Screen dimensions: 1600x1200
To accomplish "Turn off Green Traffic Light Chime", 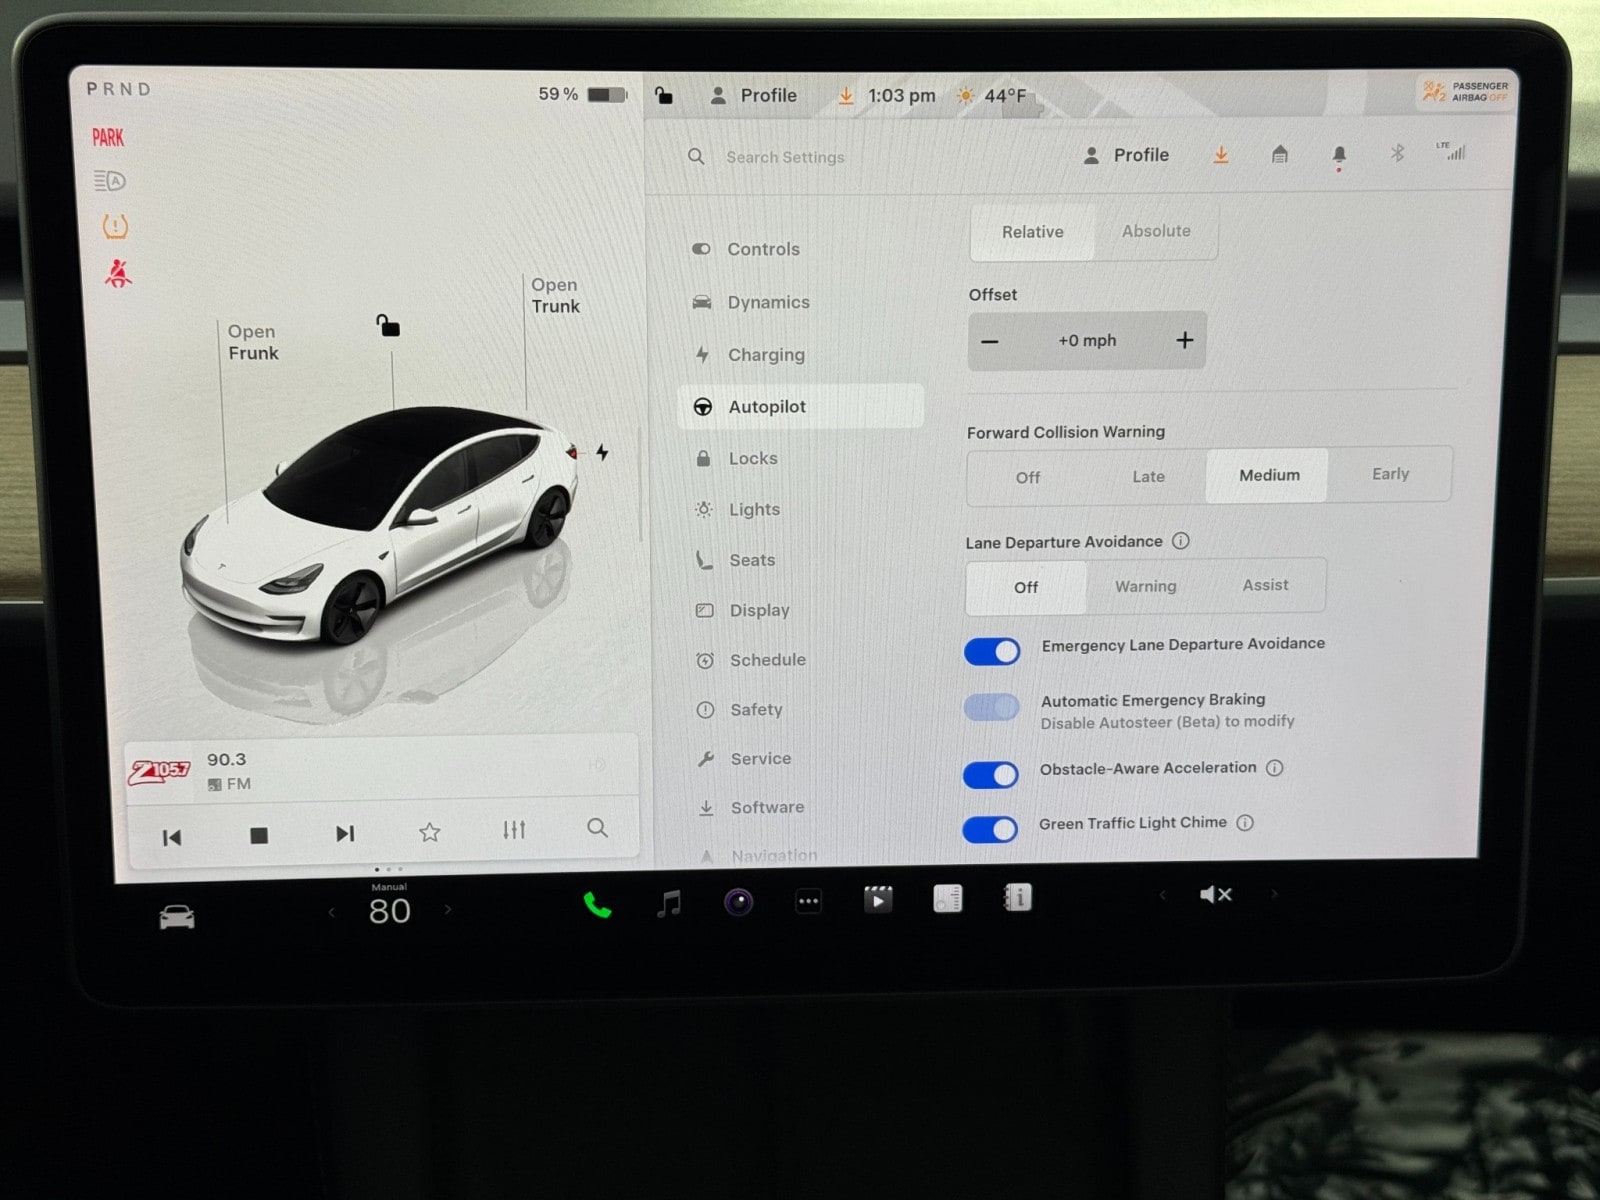I will pyautogui.click(x=989, y=829).
